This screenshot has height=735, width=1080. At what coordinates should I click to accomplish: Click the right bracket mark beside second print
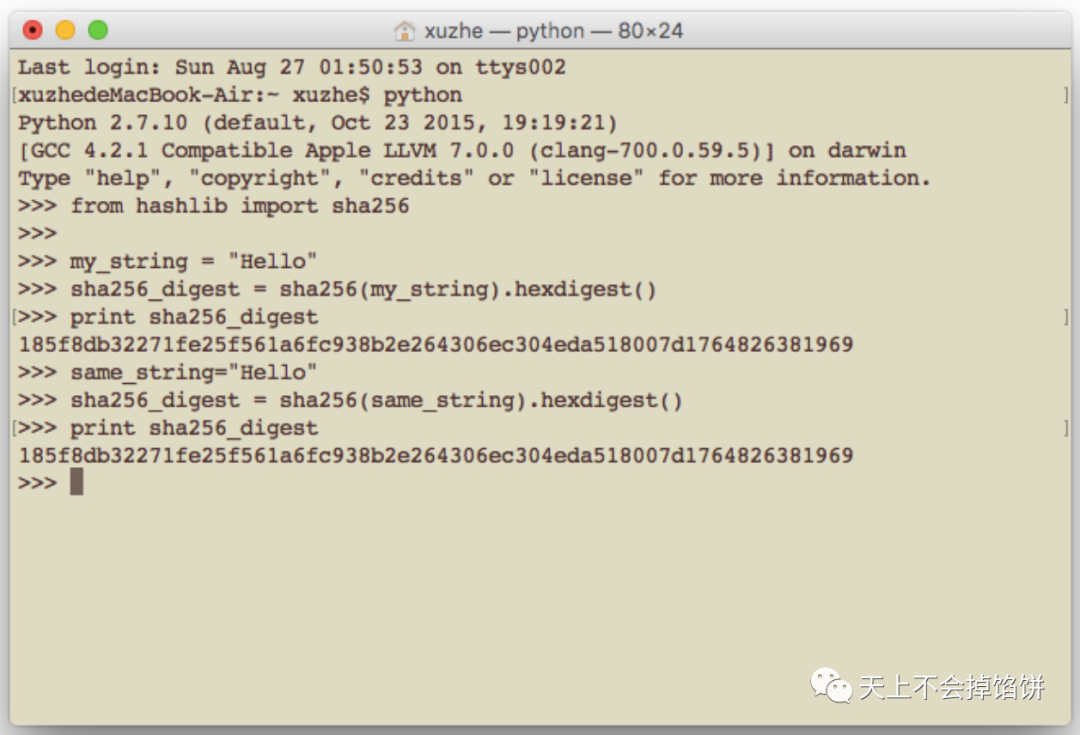(x=1066, y=428)
